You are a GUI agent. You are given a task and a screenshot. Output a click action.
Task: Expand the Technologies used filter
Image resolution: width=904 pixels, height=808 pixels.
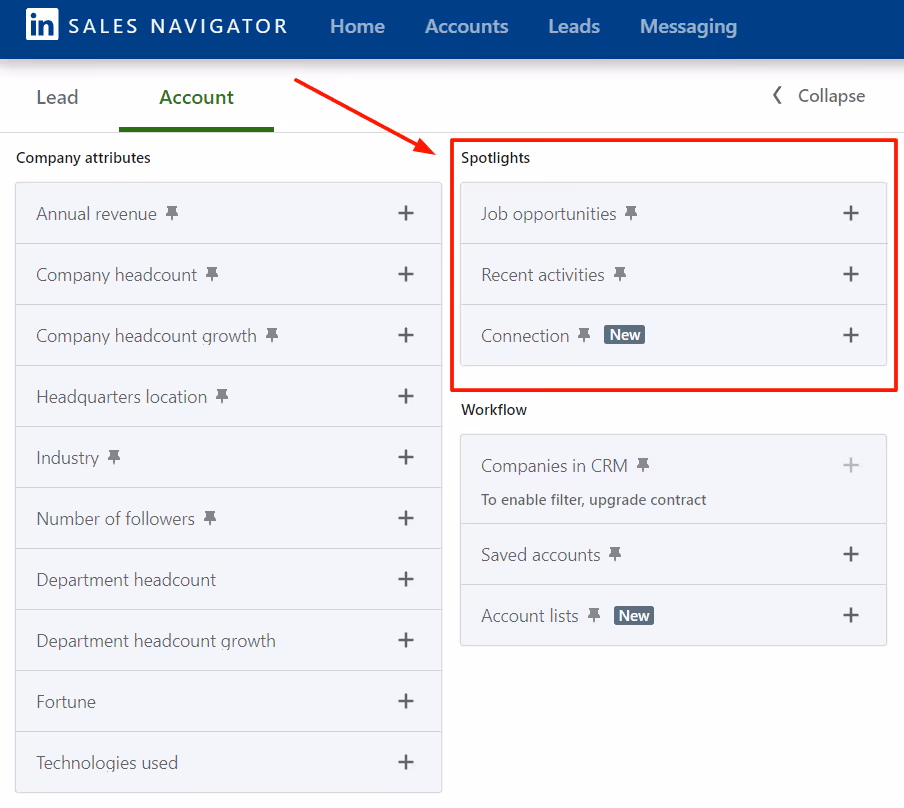click(406, 762)
